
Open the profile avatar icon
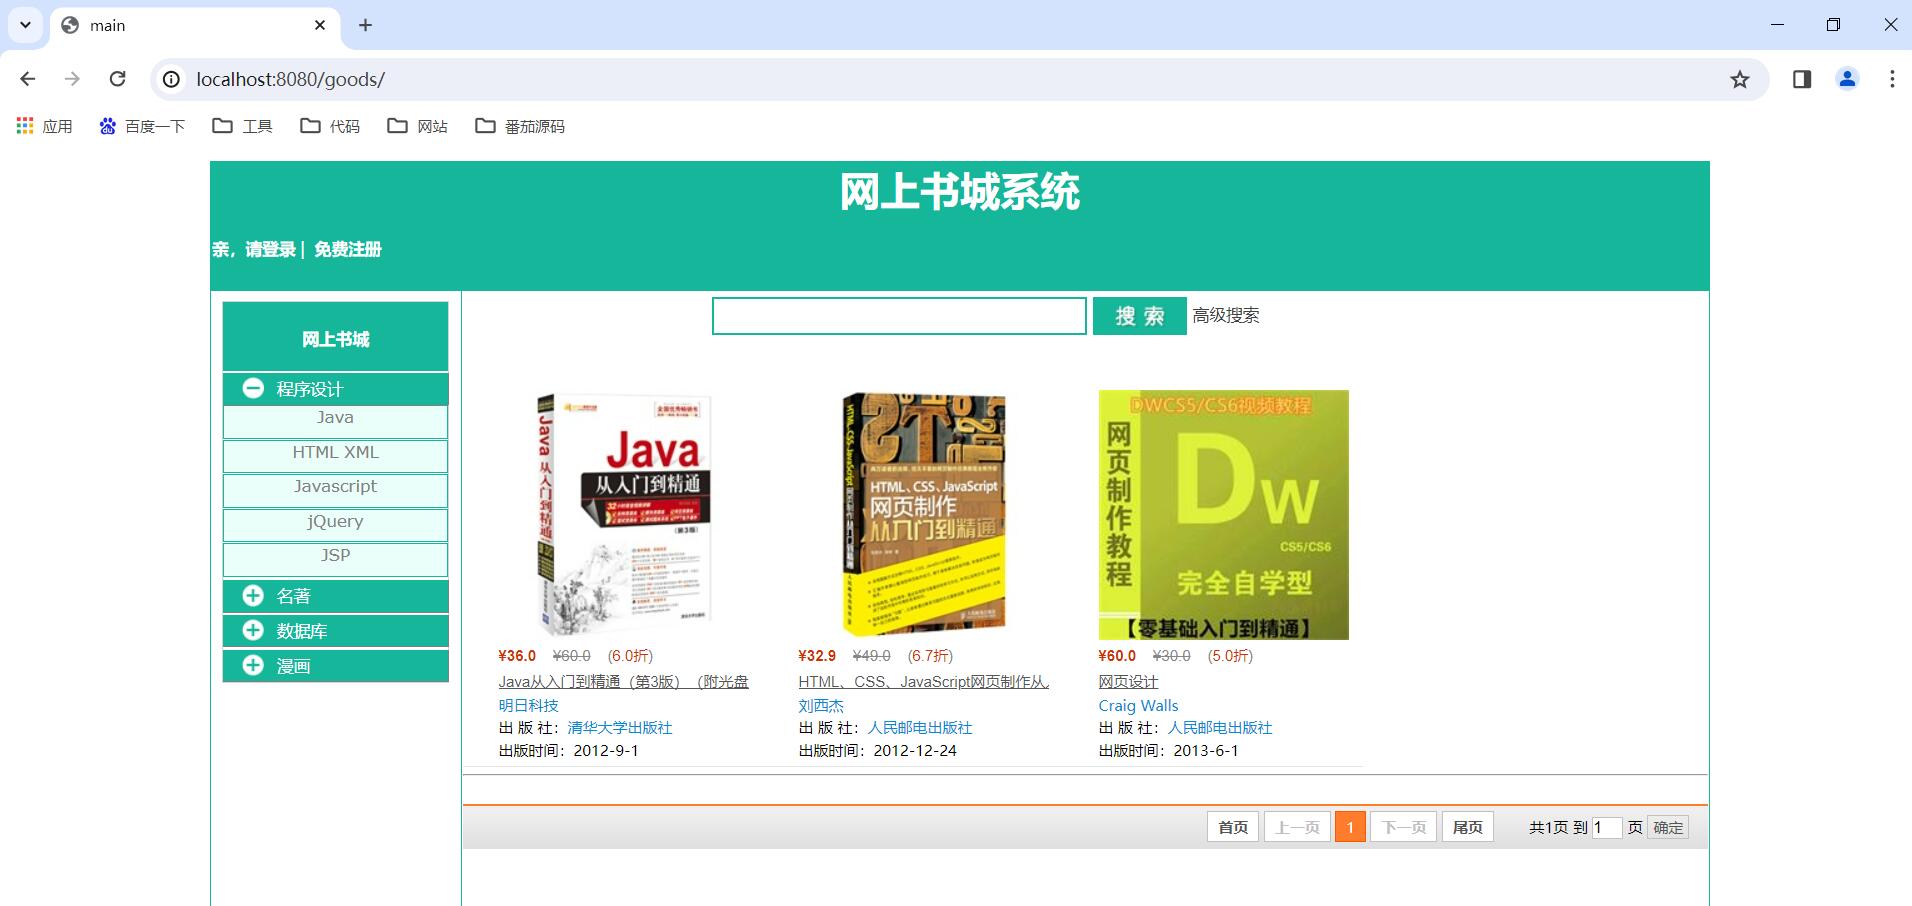(1847, 79)
